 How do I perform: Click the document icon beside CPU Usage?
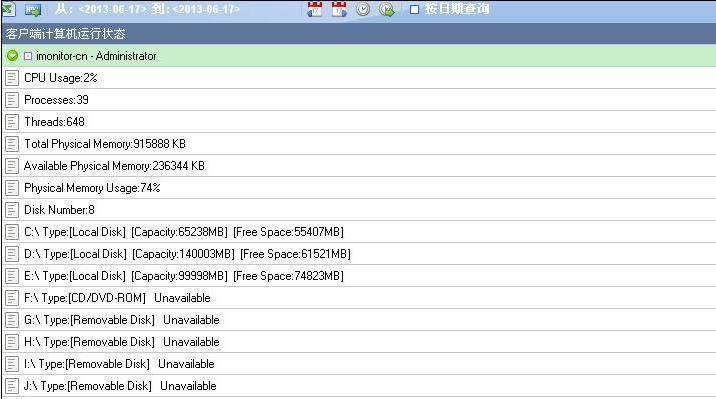tap(12, 78)
